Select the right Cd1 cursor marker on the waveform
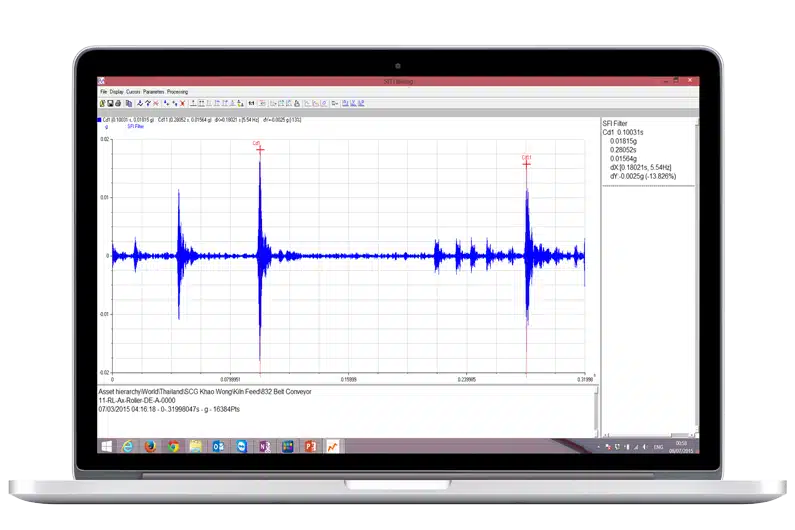Image resolution: width=795 pixels, height=530 pixels. point(526,163)
